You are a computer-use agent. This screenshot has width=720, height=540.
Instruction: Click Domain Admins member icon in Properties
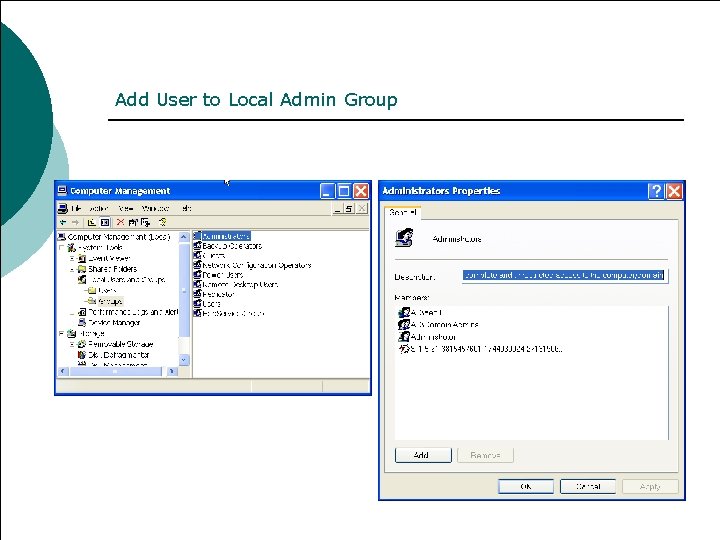pyautogui.click(x=404, y=325)
